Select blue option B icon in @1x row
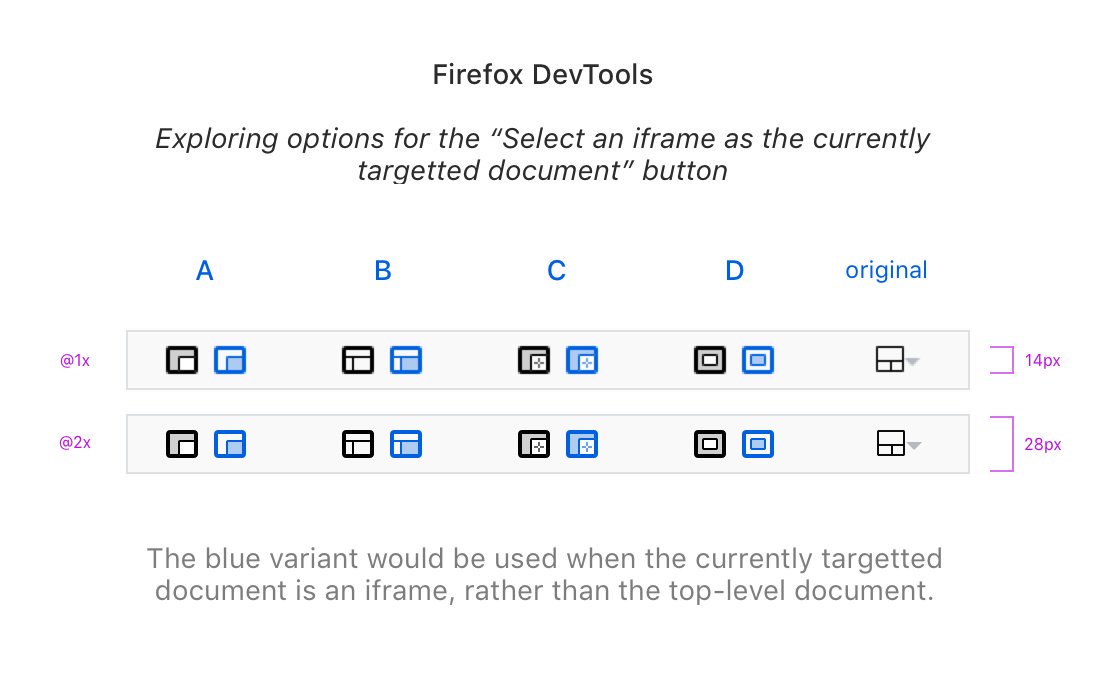Viewport: 1100px width, 680px height. (406, 360)
